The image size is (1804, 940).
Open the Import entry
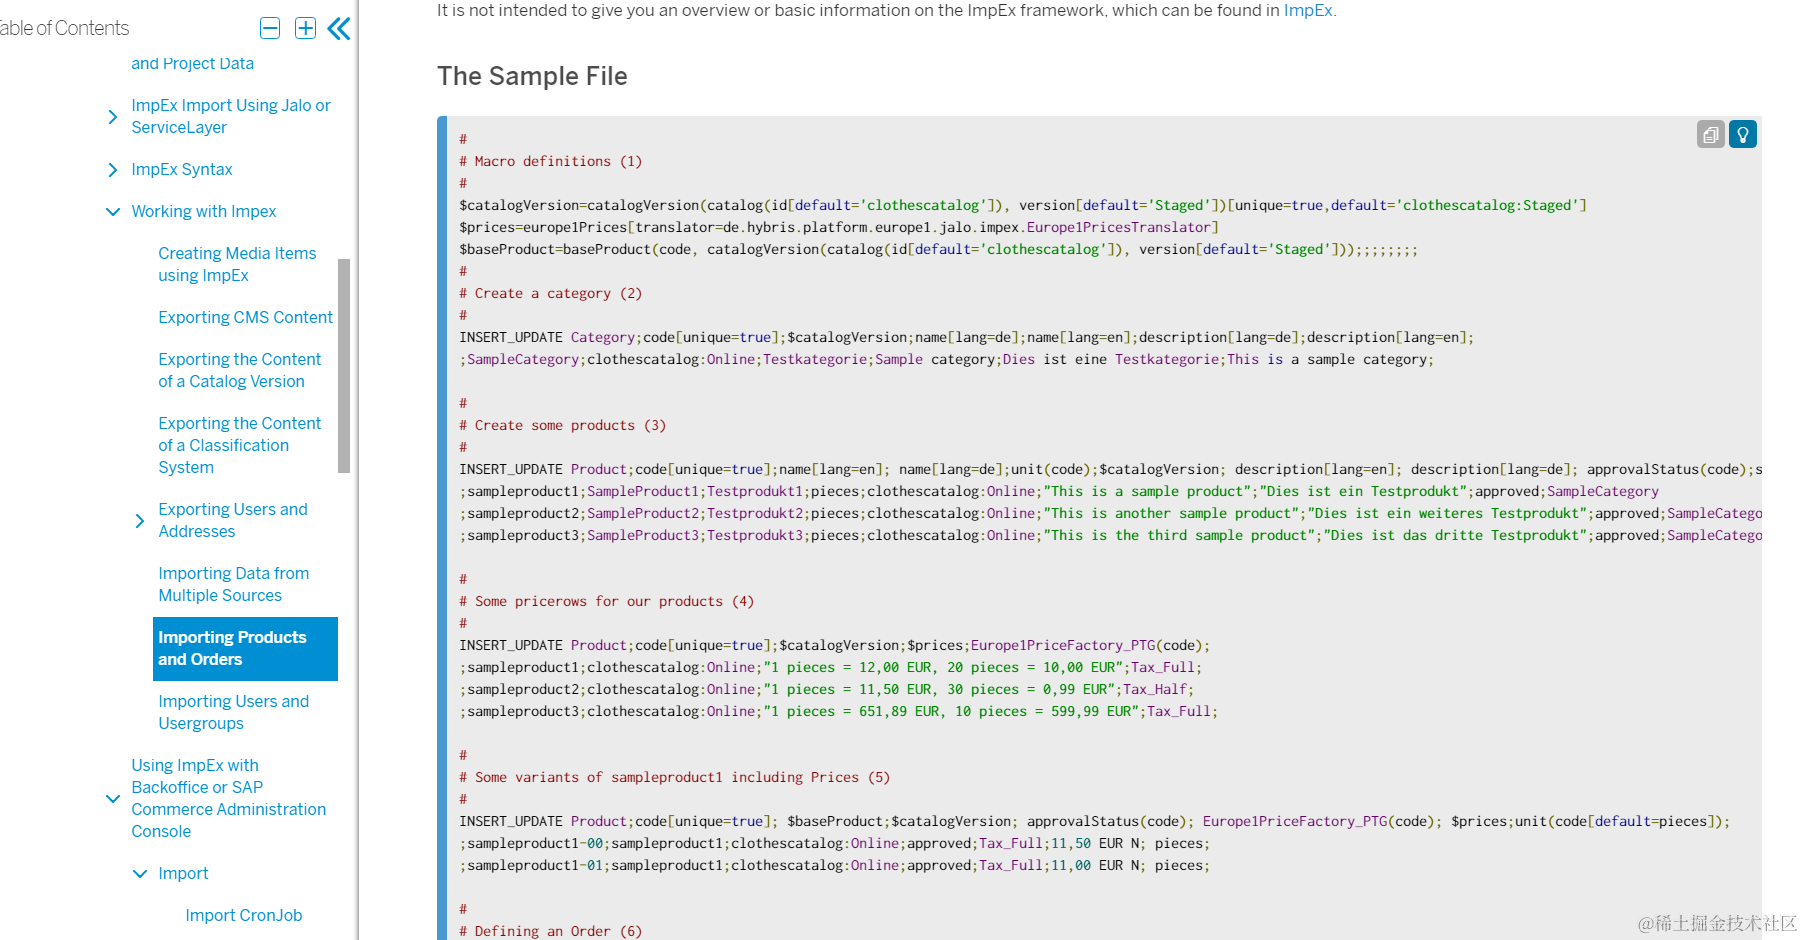[183, 873]
